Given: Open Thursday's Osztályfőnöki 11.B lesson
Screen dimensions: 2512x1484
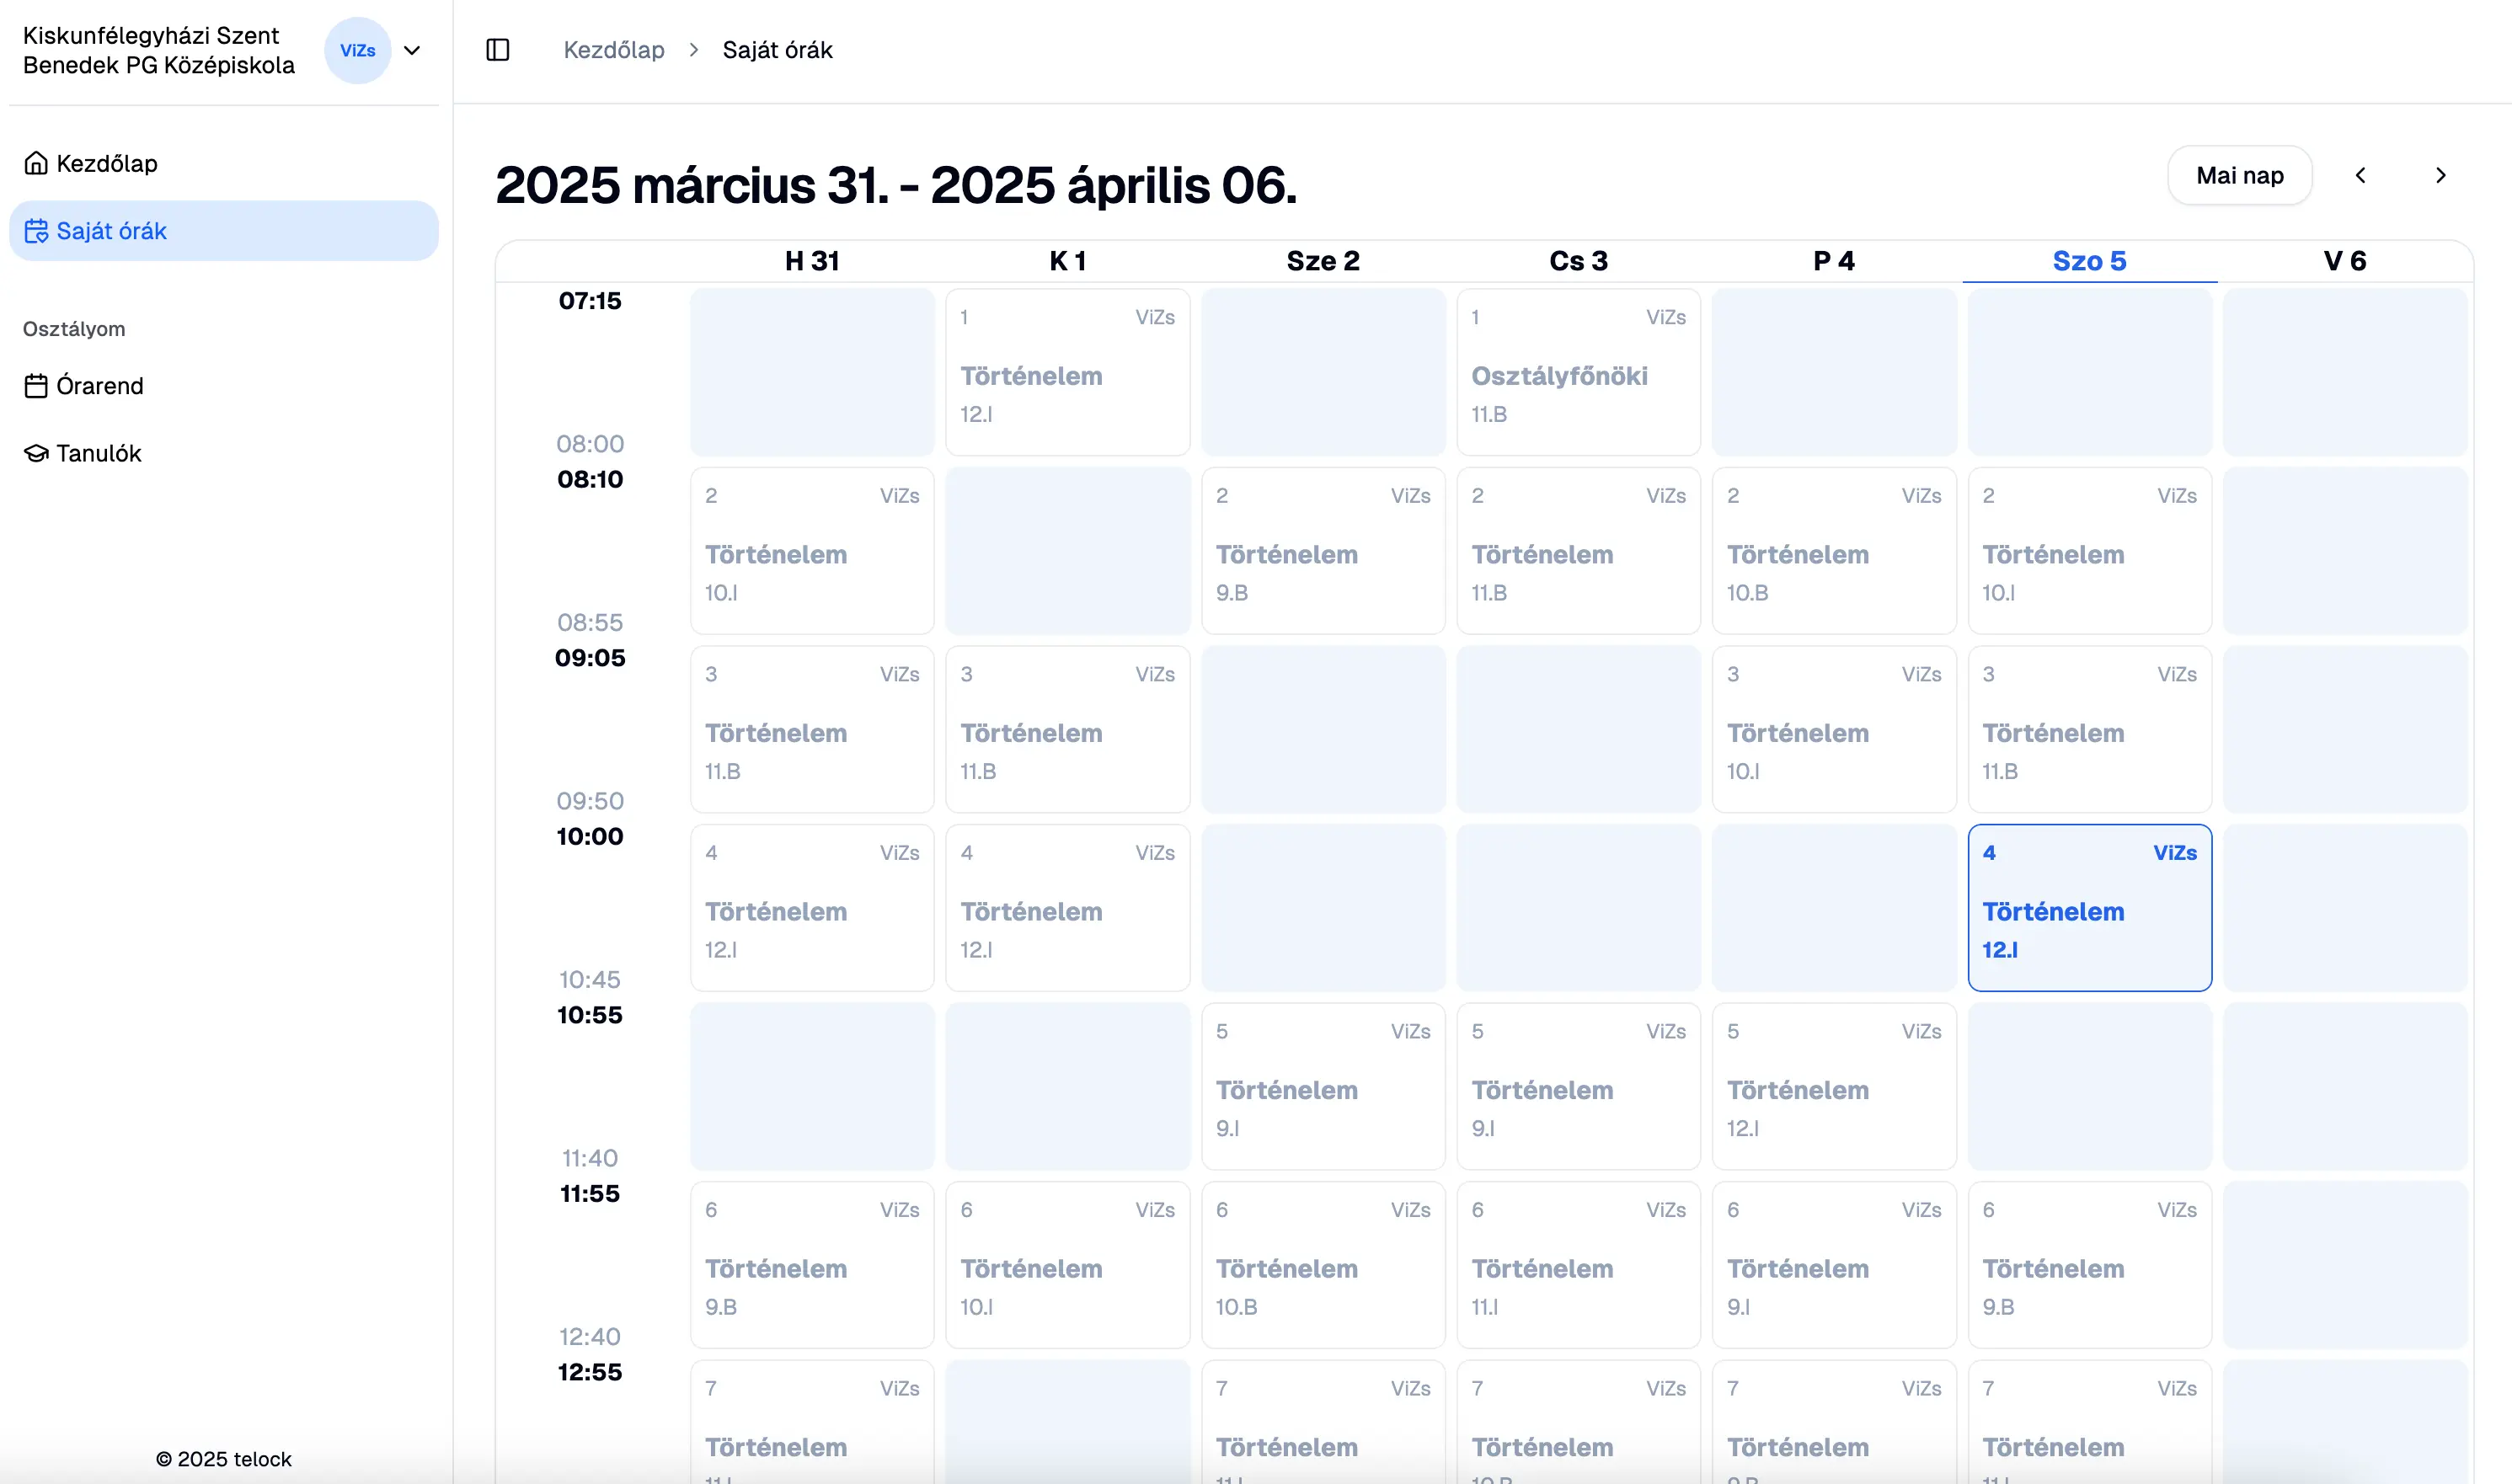Looking at the screenshot, I should pos(1578,372).
